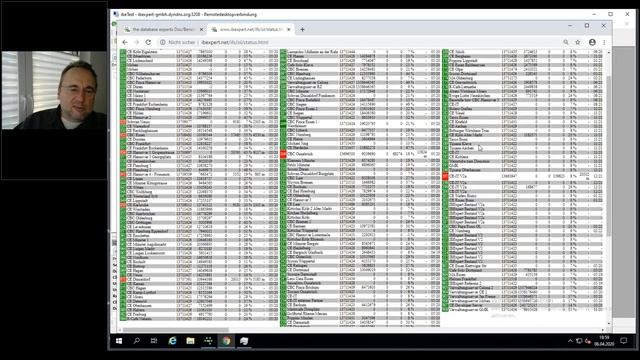
Task: Click the page's vertical scrollbar
Action: point(609,155)
